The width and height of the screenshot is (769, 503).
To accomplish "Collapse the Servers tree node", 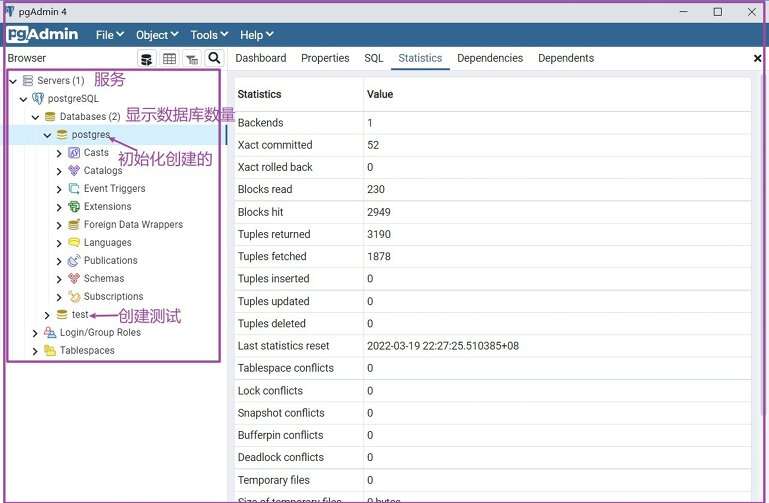I will point(13,81).
